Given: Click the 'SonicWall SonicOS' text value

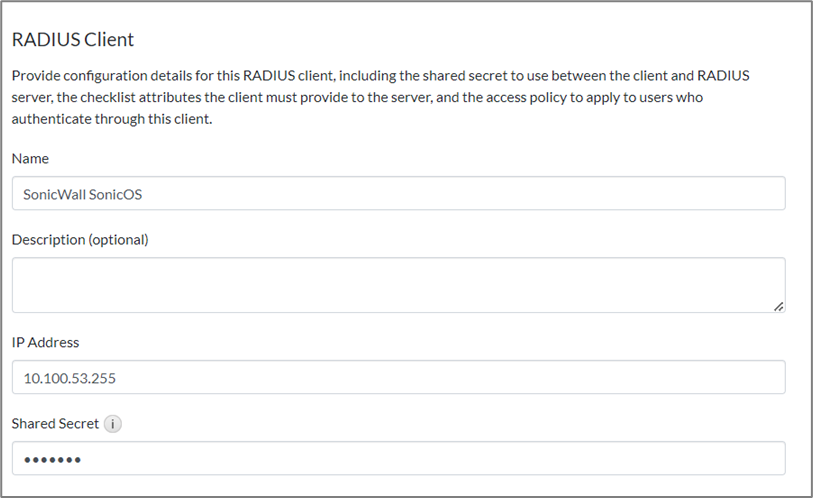Looking at the screenshot, I should [x=83, y=195].
